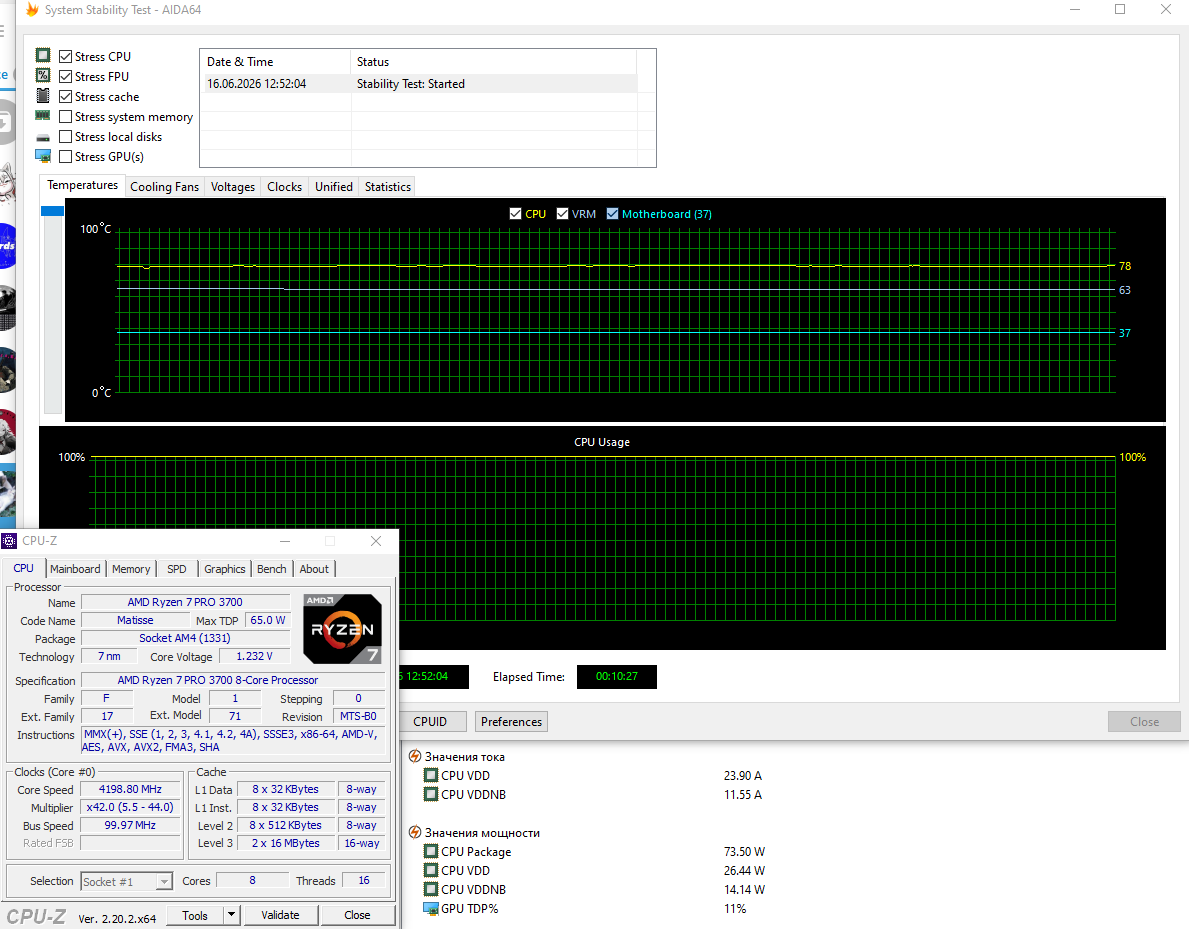The height and width of the screenshot is (929, 1189).
Task: Click the Tools button in CPU-Z
Action: pos(195,915)
